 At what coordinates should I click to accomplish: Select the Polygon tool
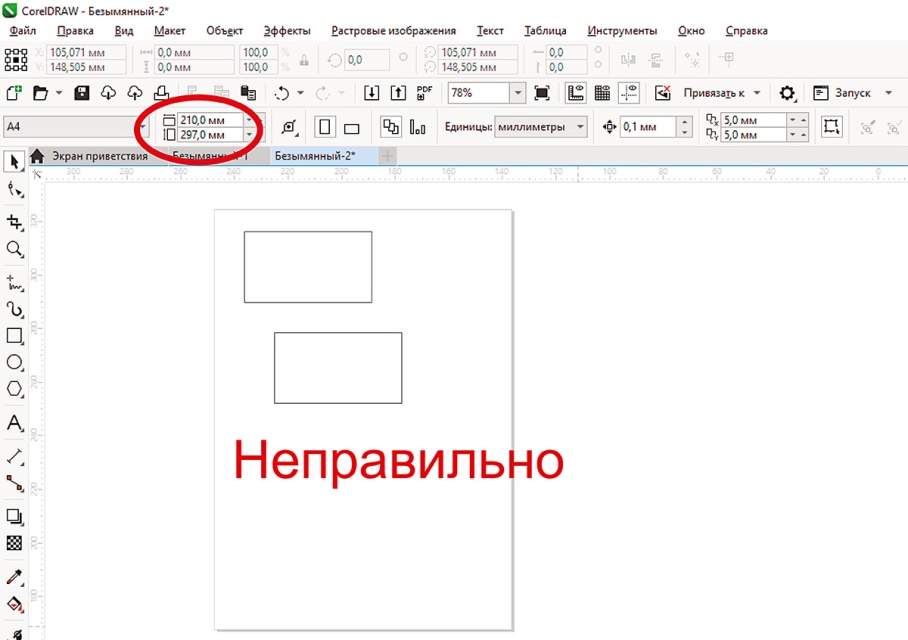point(14,389)
